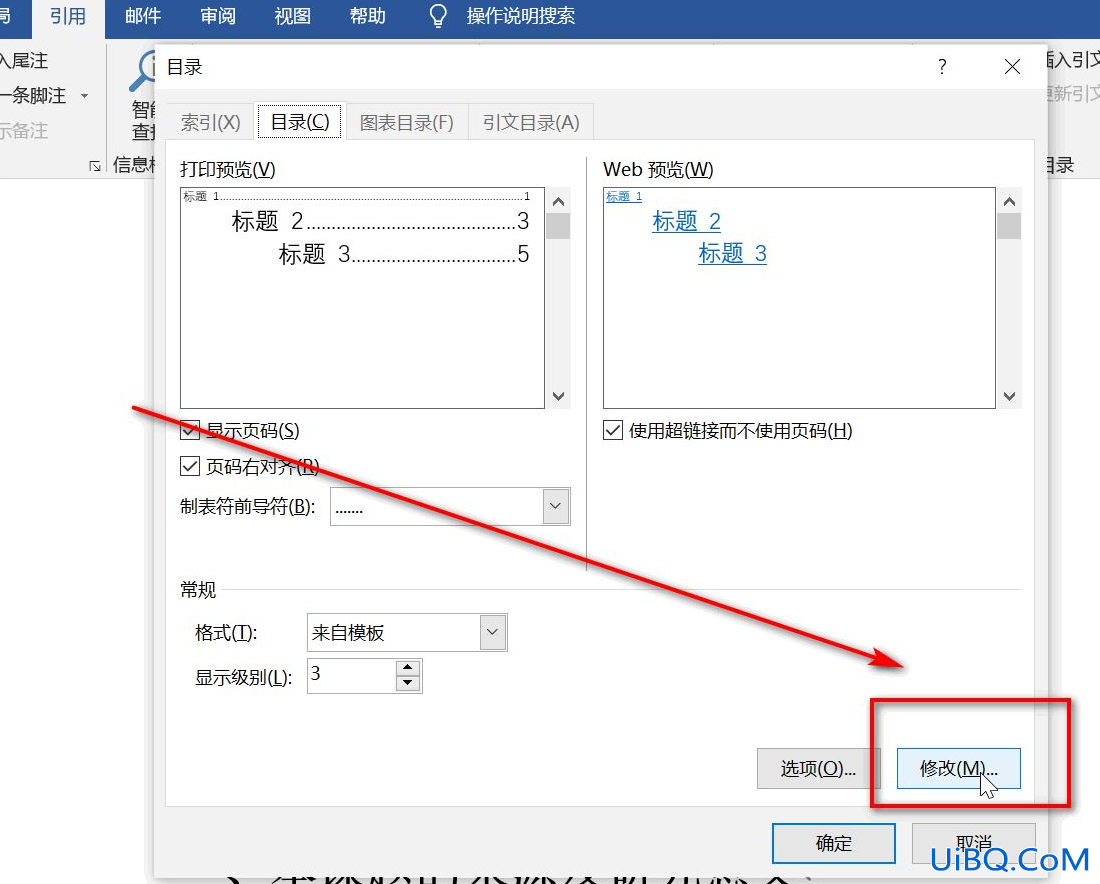Click the smart lookup magnifier icon
The width and height of the screenshot is (1100, 884).
(x=142, y=72)
